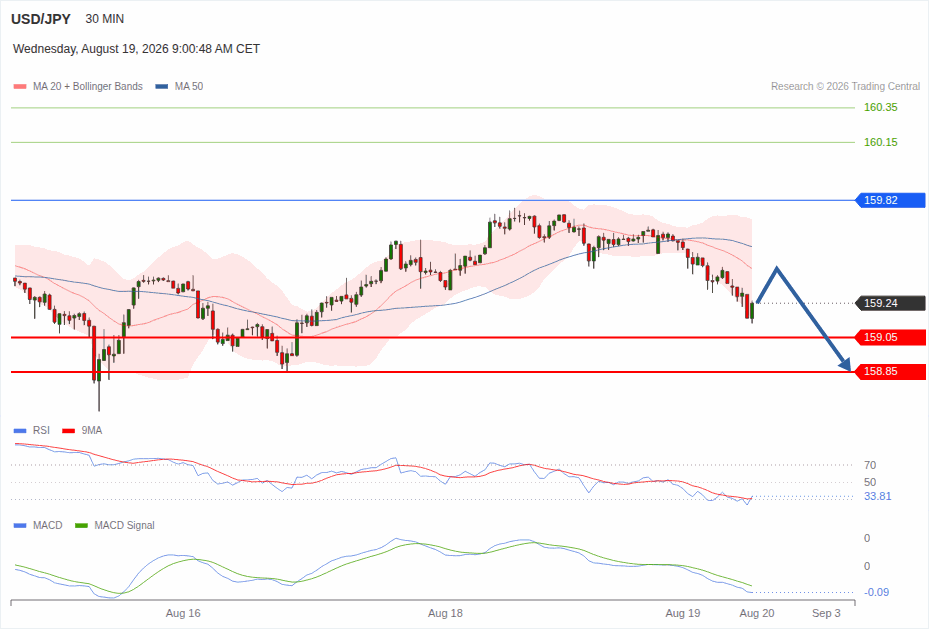The height and width of the screenshot is (629, 929).
Task: Click the MACD value -0.09
Action: click(x=876, y=592)
